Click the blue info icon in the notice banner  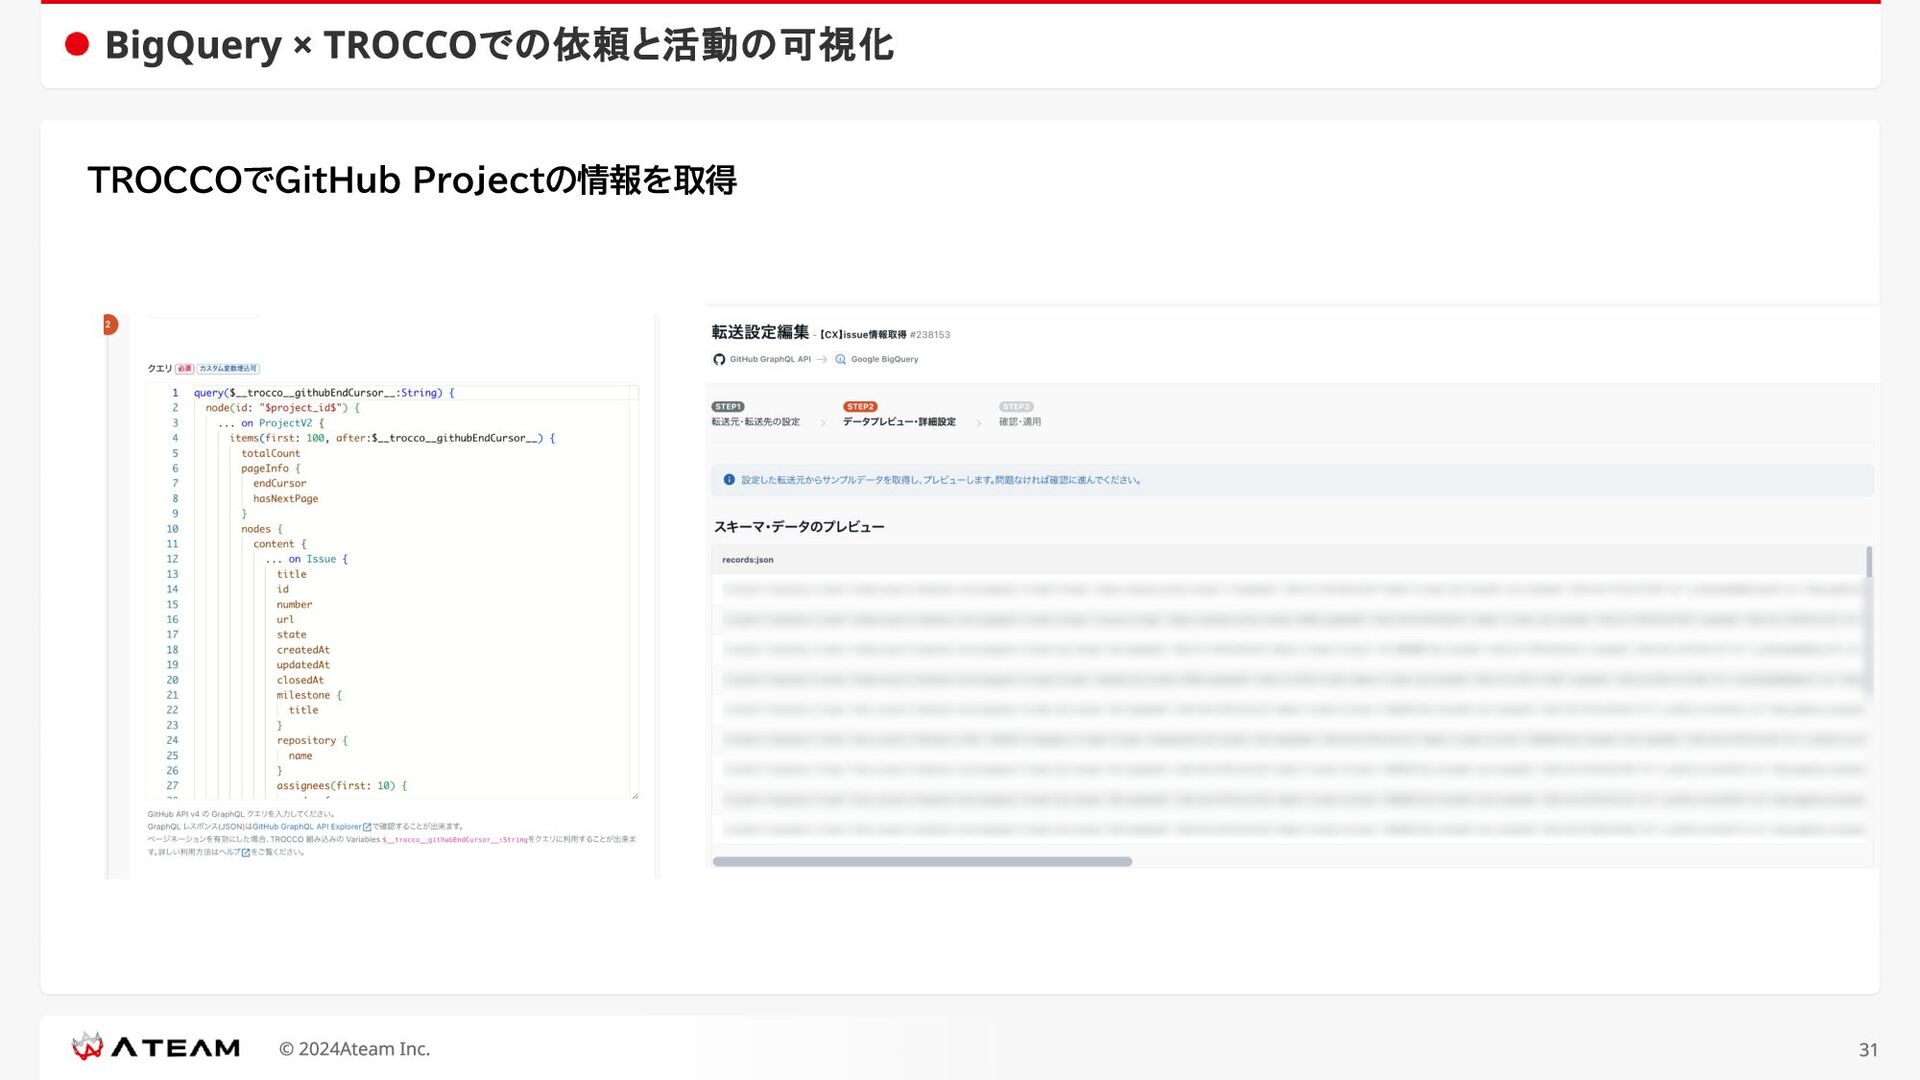point(729,480)
